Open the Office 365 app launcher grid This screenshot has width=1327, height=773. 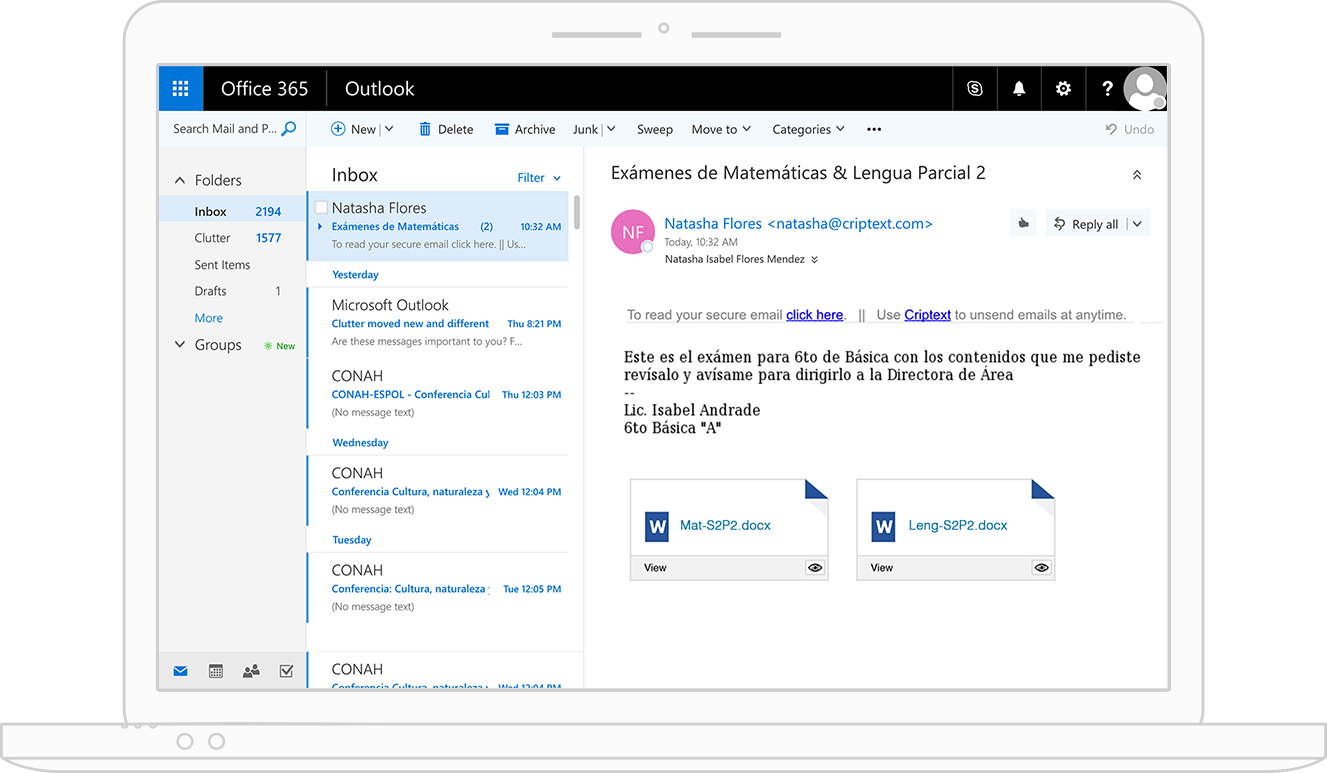[180, 89]
